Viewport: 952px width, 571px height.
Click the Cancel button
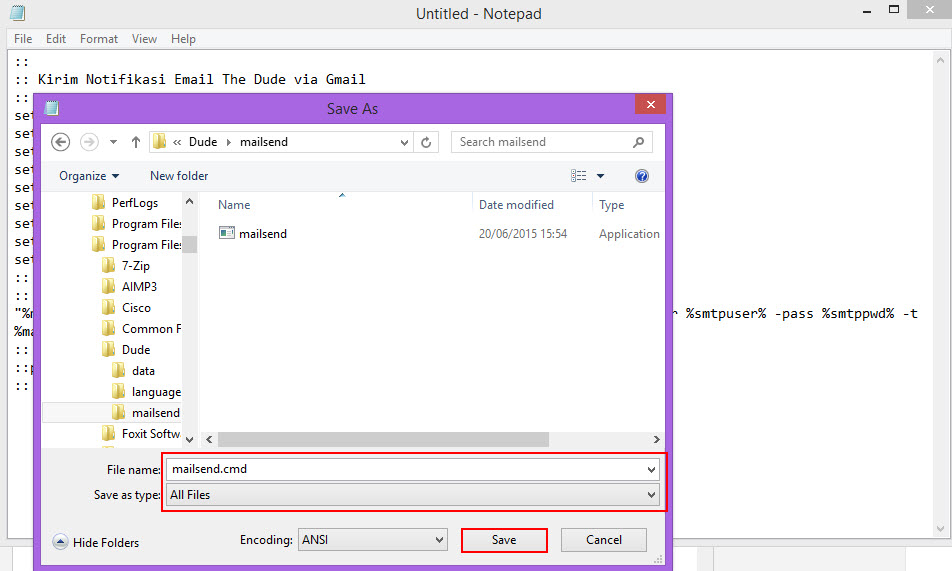[604, 540]
